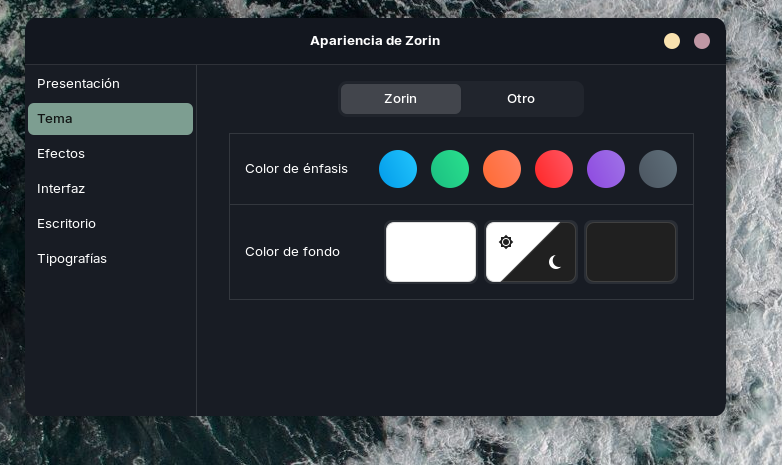
Task: Open the Interfaz settings
Action: 110,189
